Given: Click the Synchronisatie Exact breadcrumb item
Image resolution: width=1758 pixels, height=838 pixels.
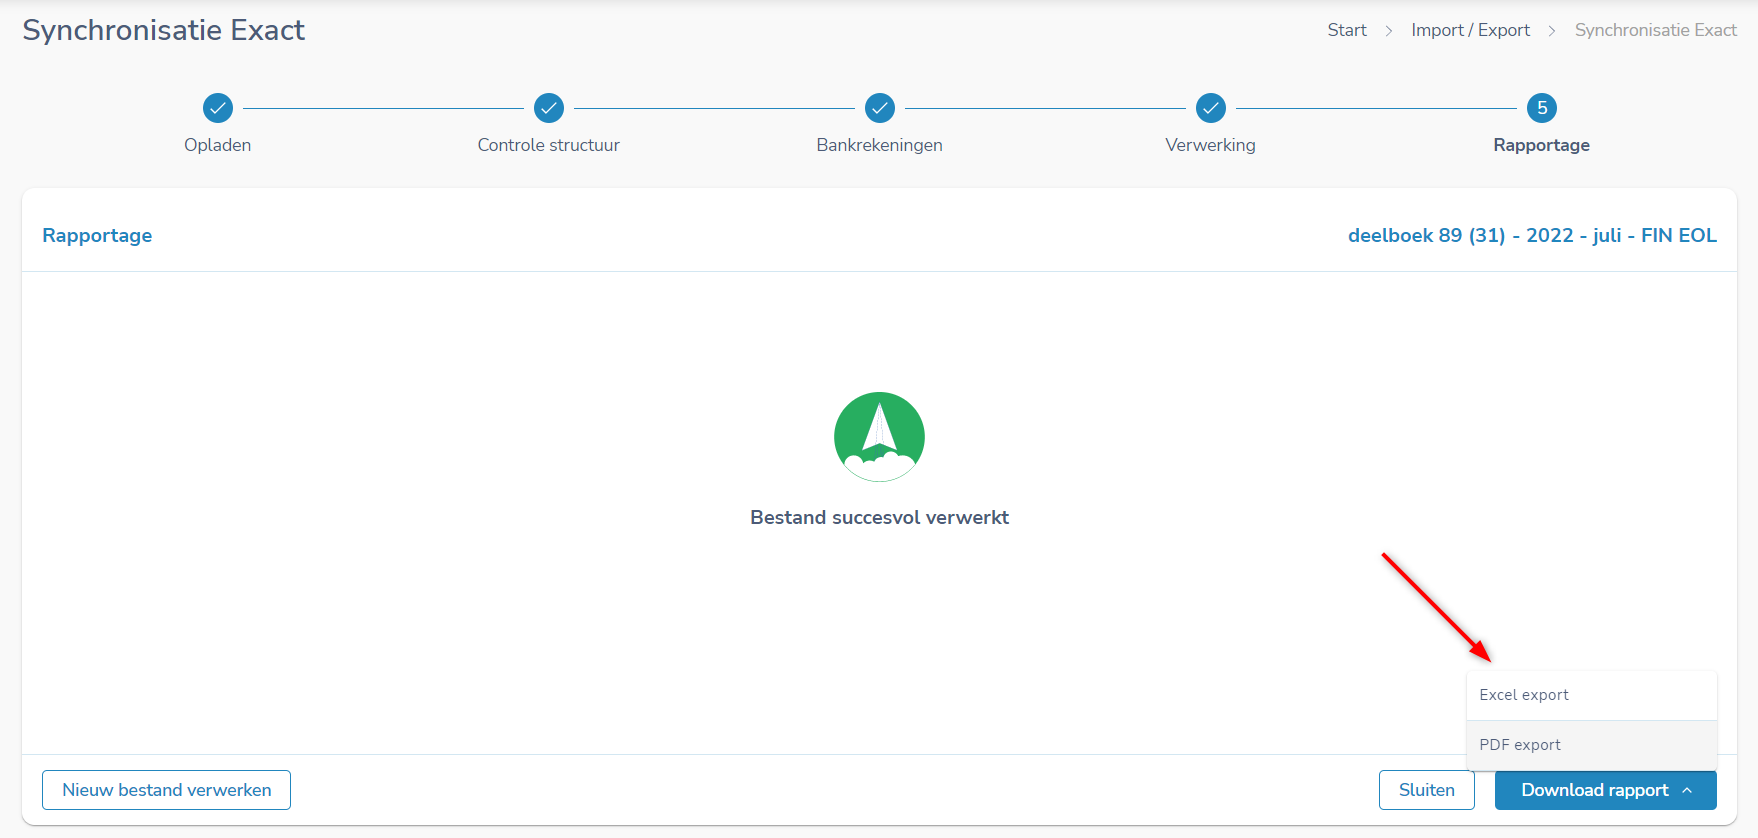Looking at the screenshot, I should coord(1655,30).
